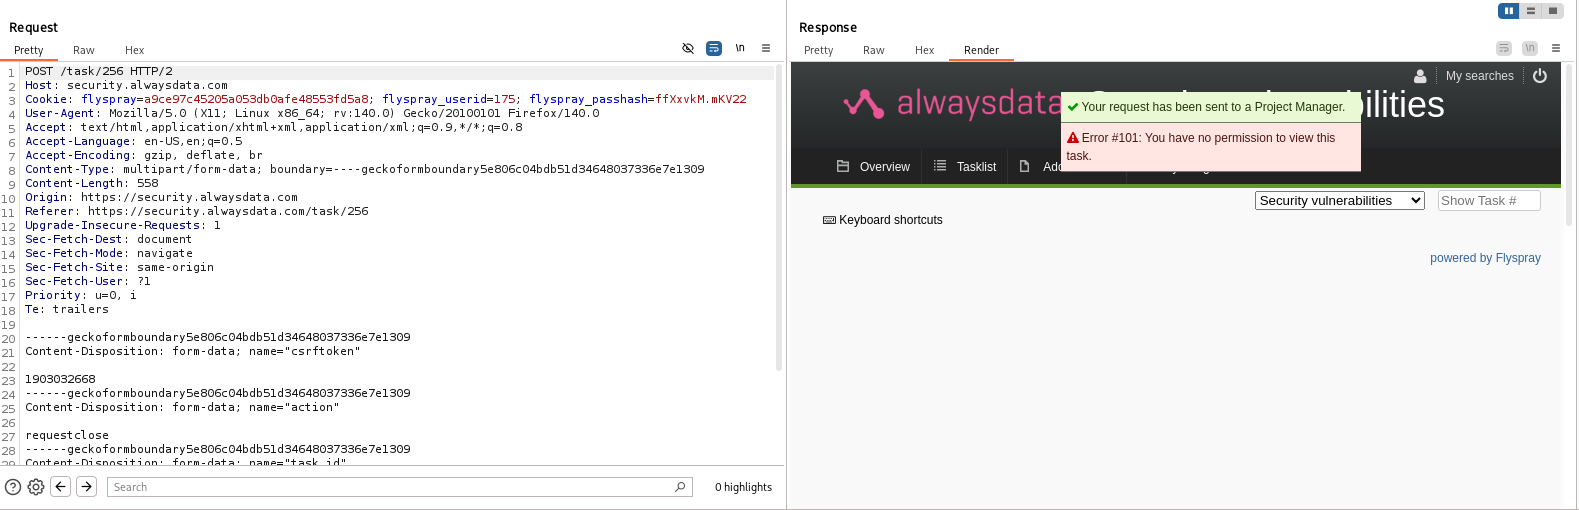Switch to combined single-panel tabbed layout
This screenshot has width=1579, height=510.
[x=1553, y=11]
